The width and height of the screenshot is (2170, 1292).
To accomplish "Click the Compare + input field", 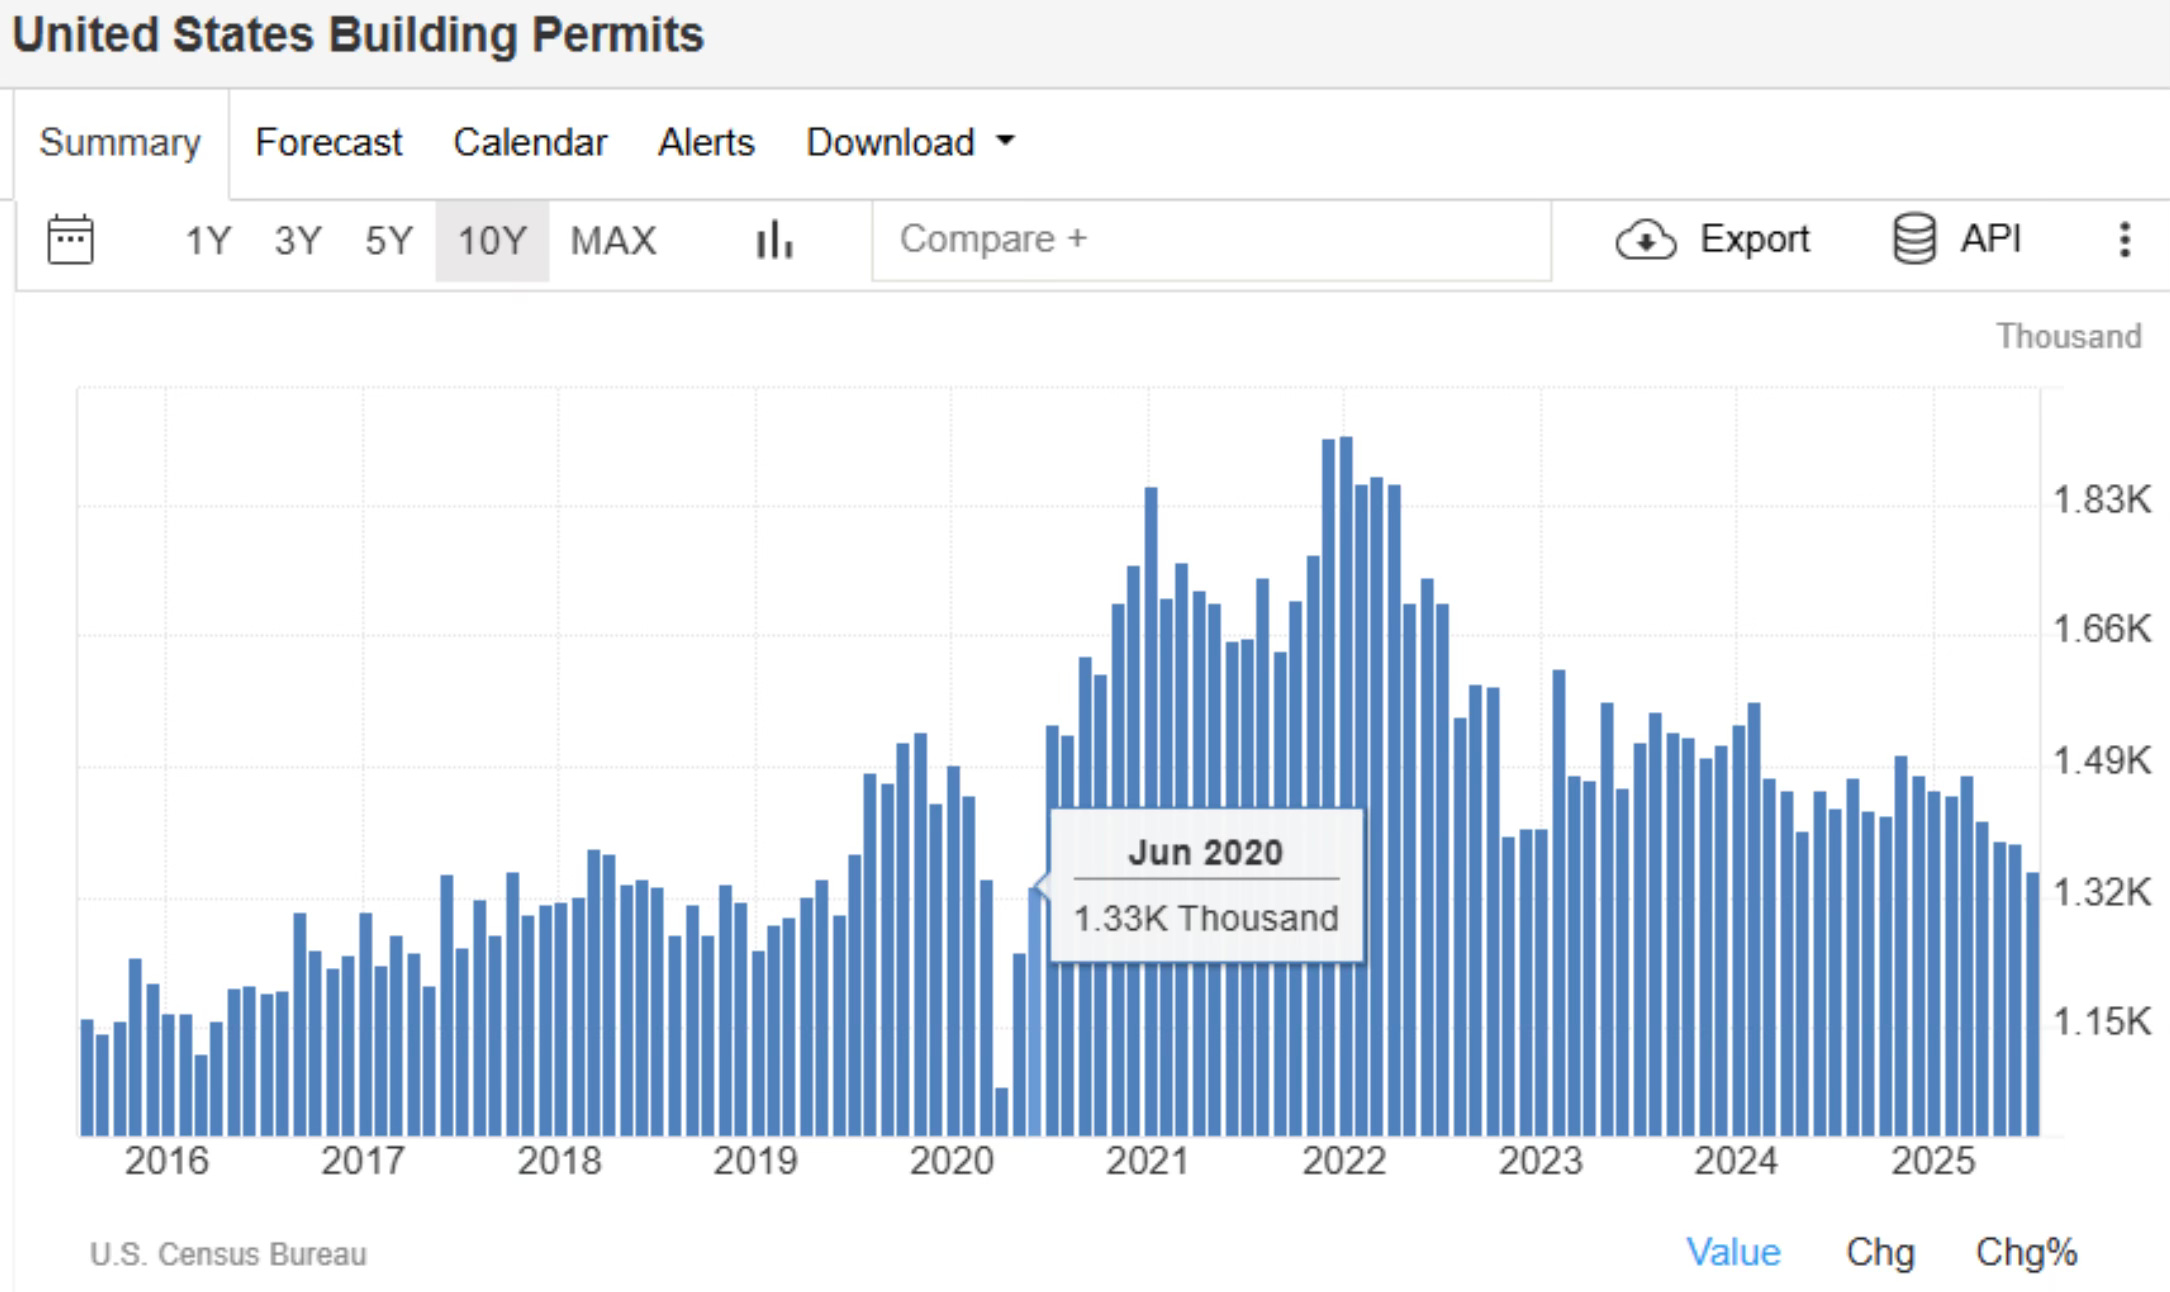I will pos(1210,240).
